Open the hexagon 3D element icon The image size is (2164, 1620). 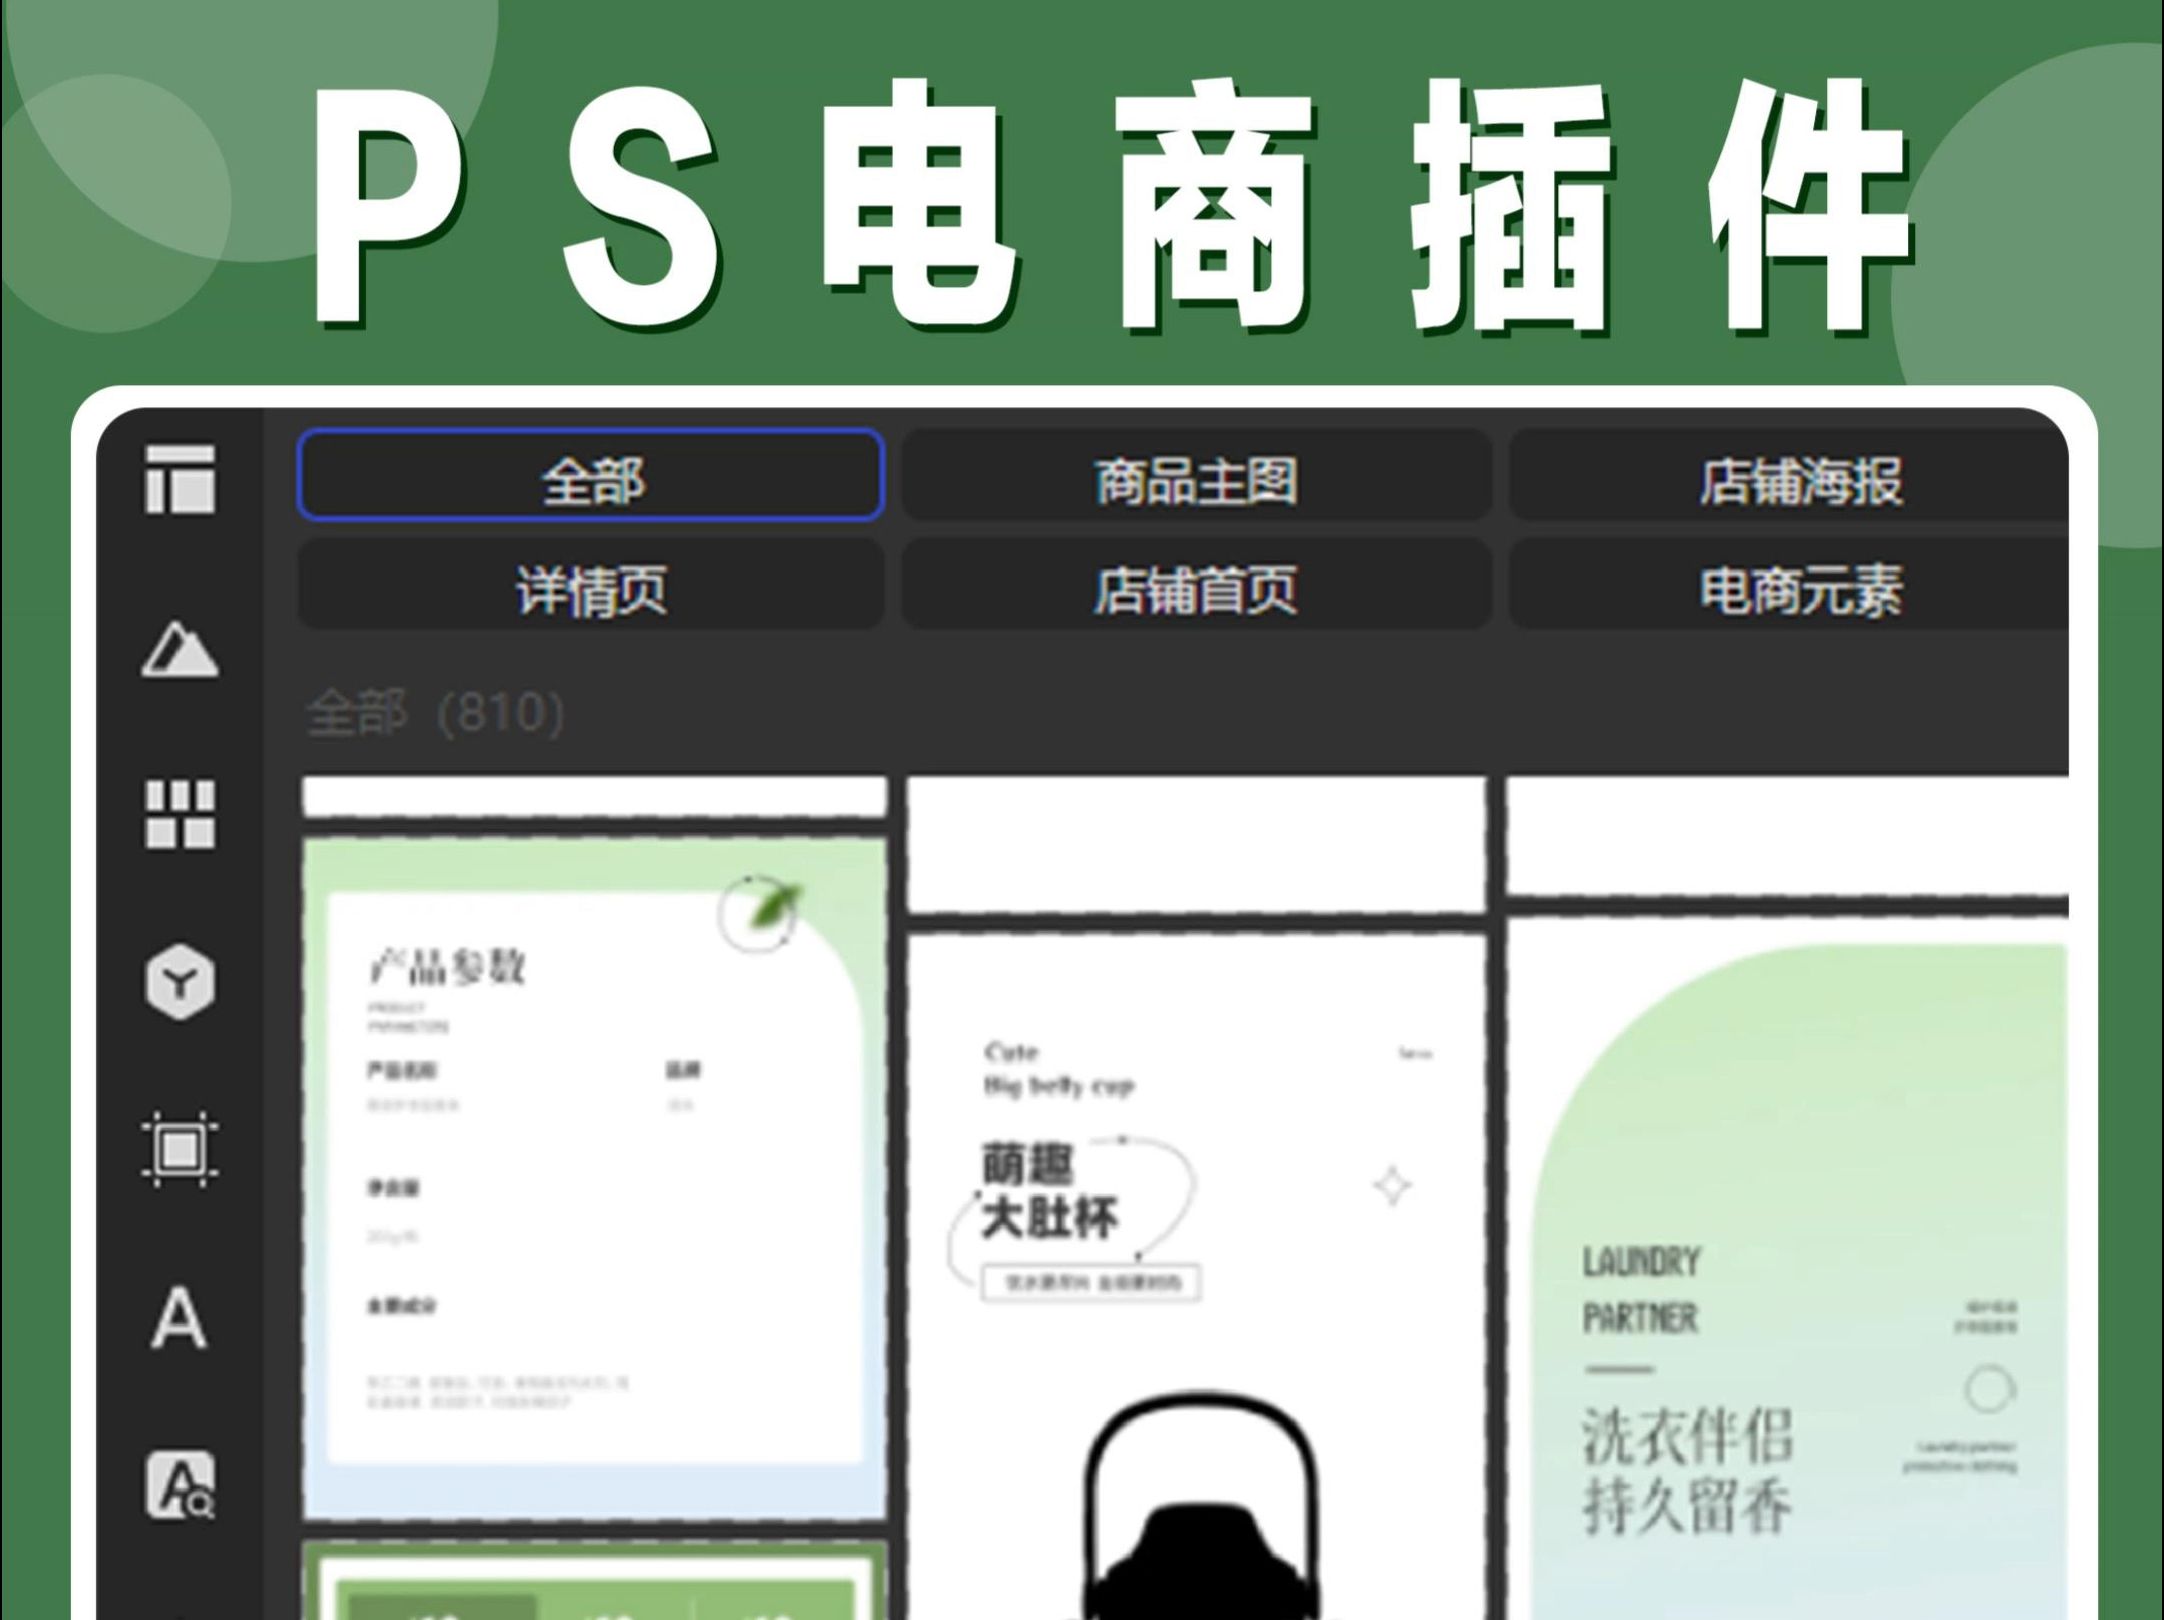[180, 981]
